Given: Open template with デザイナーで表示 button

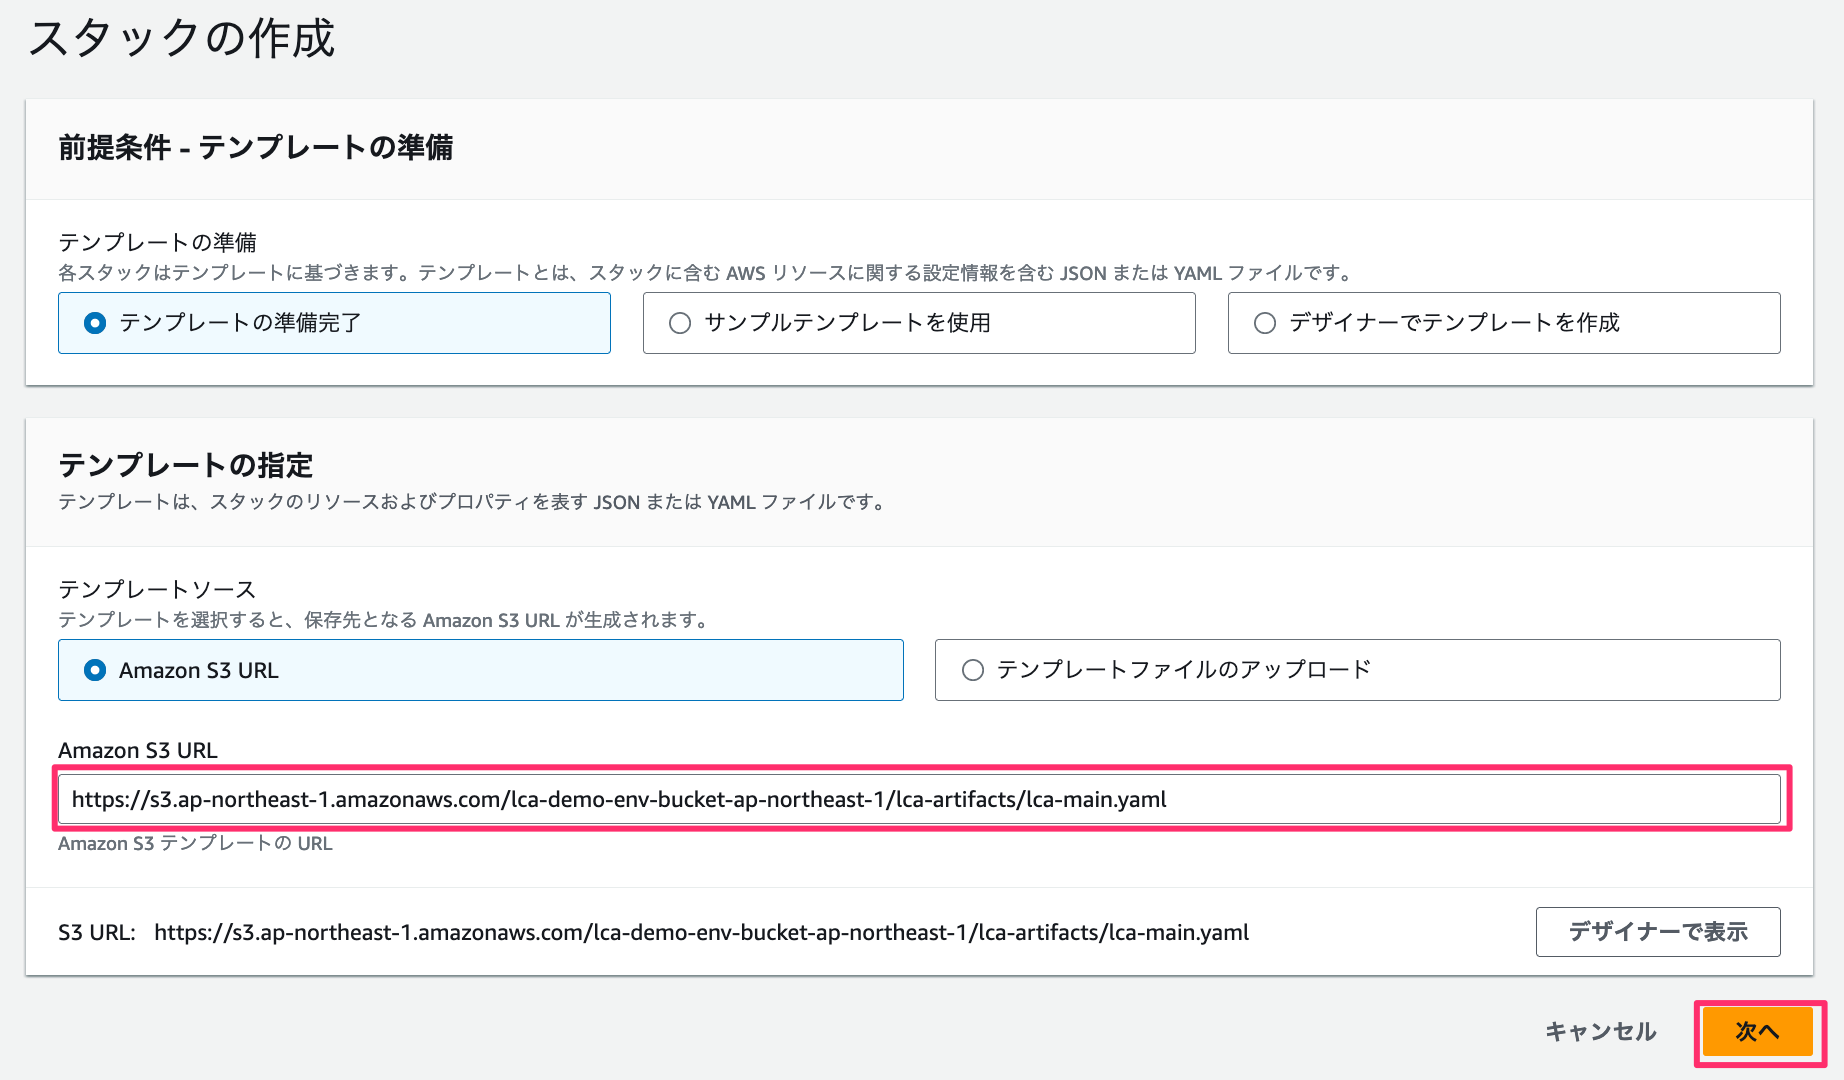Looking at the screenshot, I should (x=1658, y=932).
